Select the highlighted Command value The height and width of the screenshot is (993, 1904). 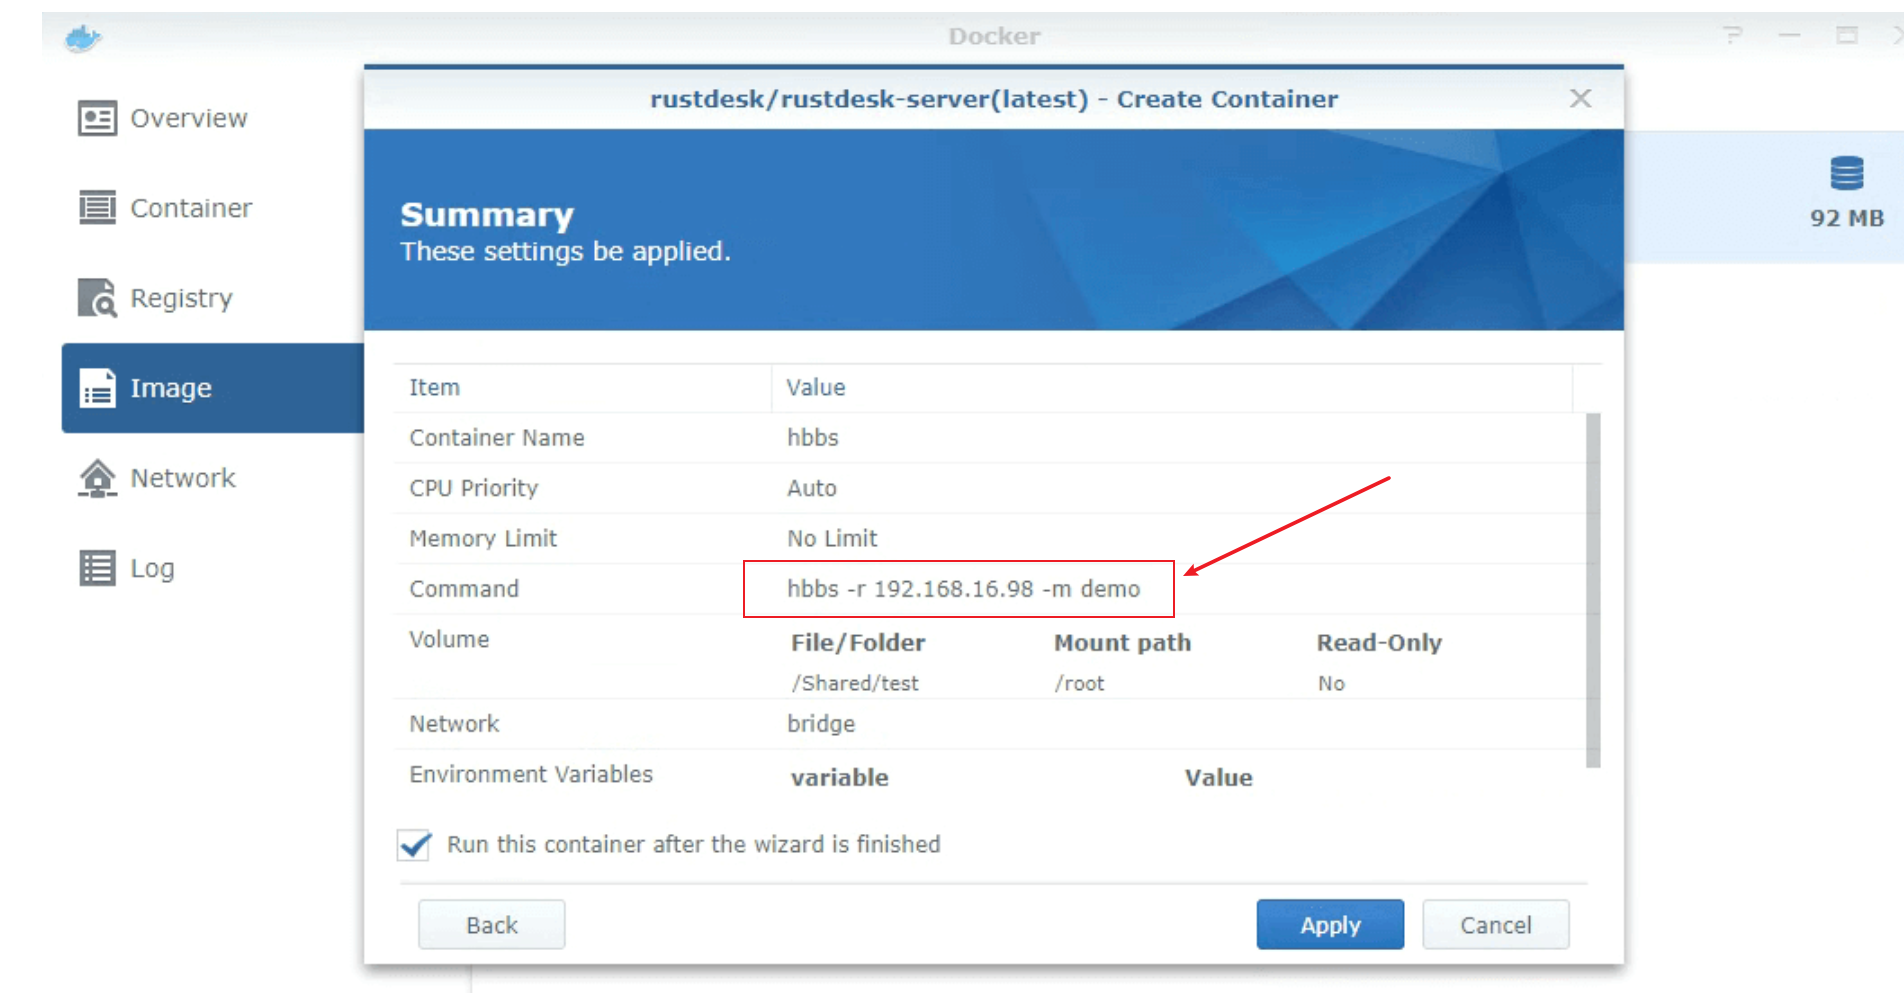pyautogui.click(x=962, y=589)
